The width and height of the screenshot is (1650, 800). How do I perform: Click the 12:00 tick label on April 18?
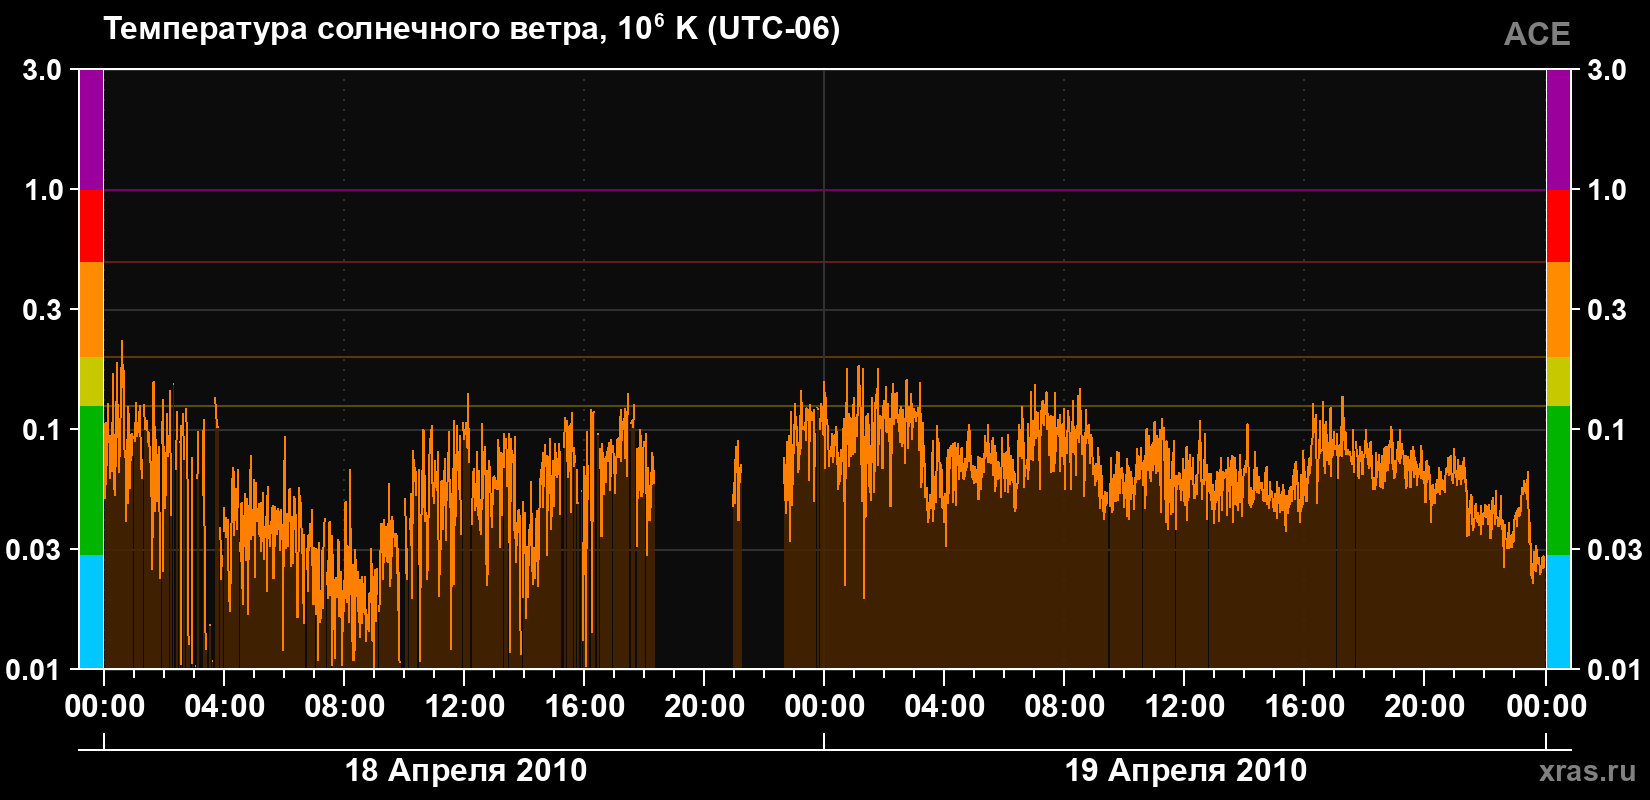point(465,707)
